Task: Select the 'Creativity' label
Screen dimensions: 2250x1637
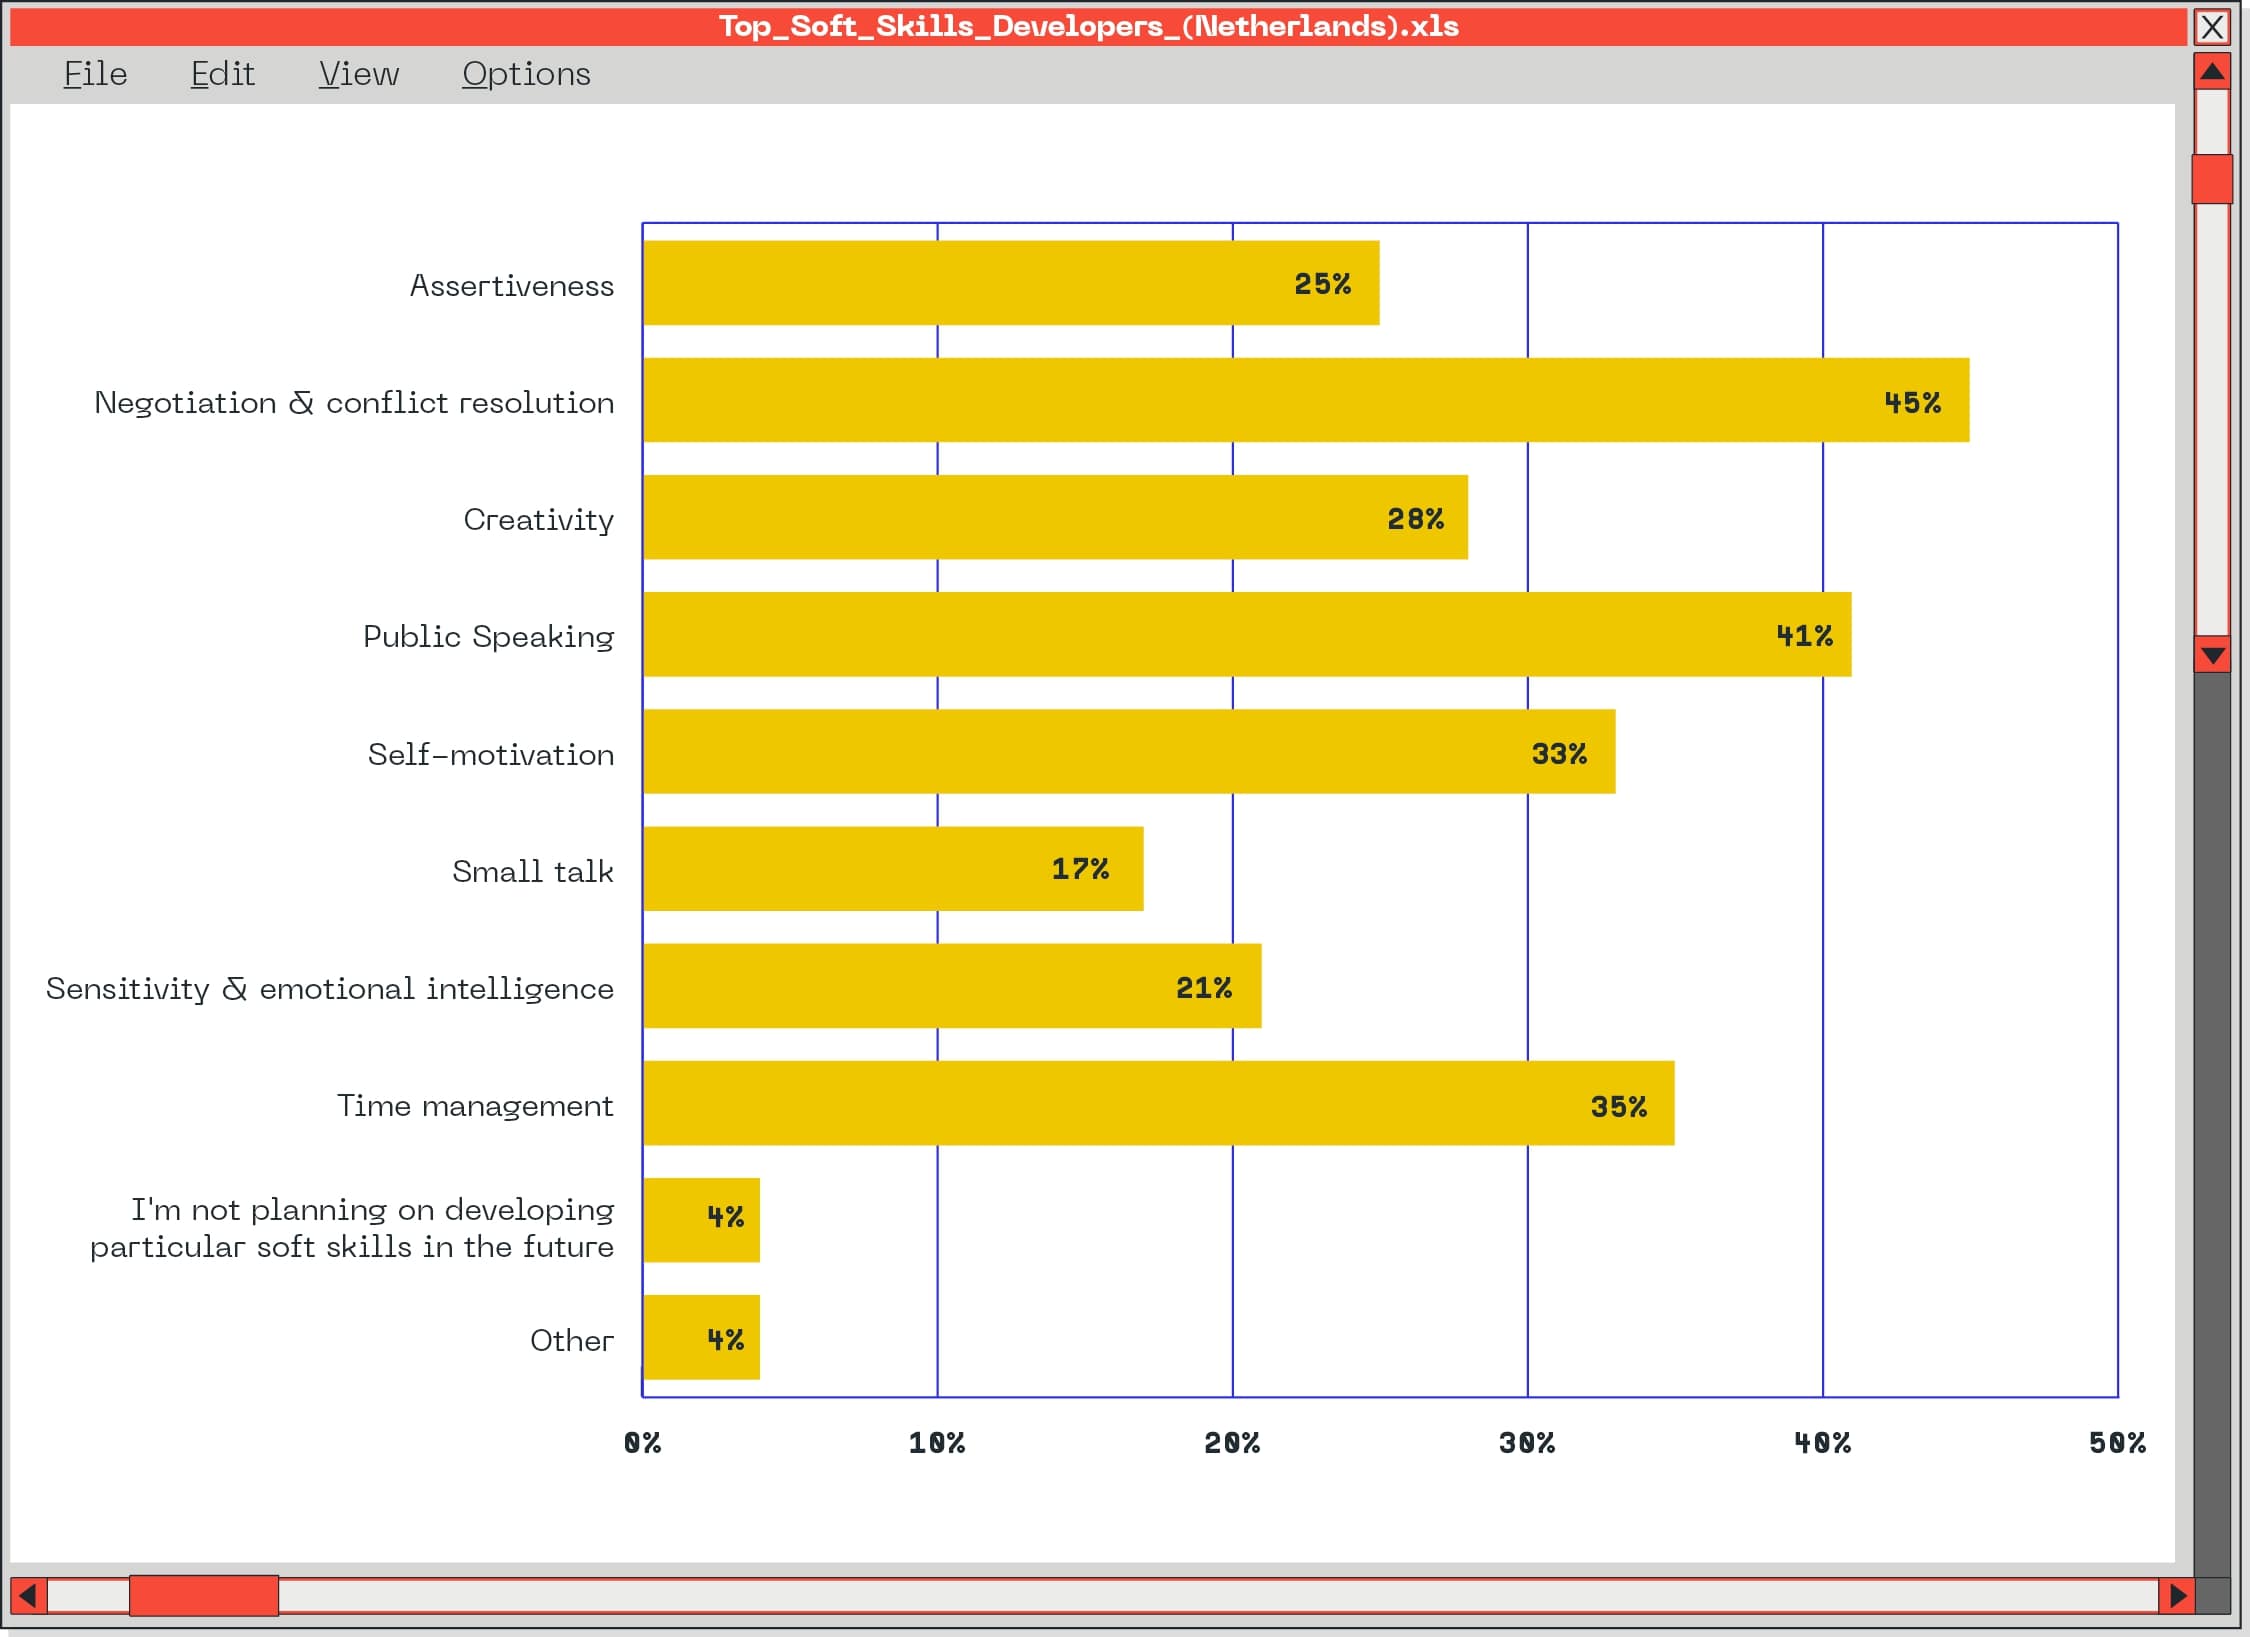Action: pyautogui.click(x=539, y=520)
